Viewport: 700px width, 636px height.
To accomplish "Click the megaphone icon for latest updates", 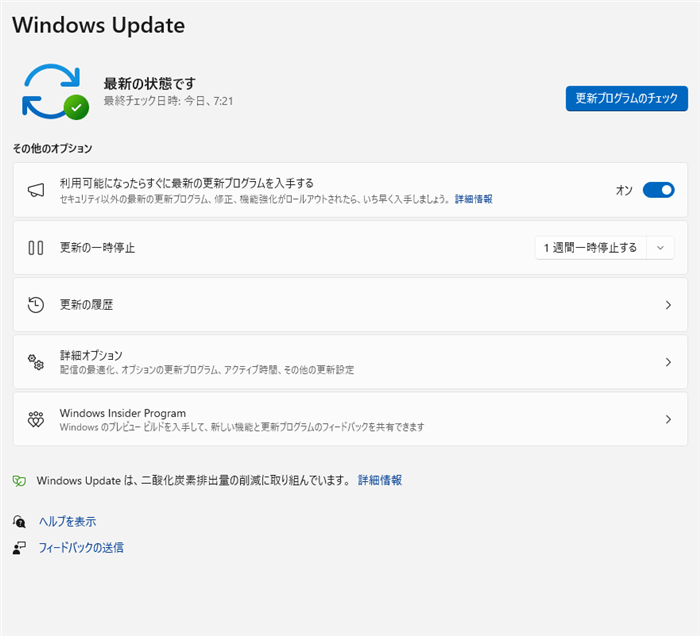I will (x=36, y=190).
